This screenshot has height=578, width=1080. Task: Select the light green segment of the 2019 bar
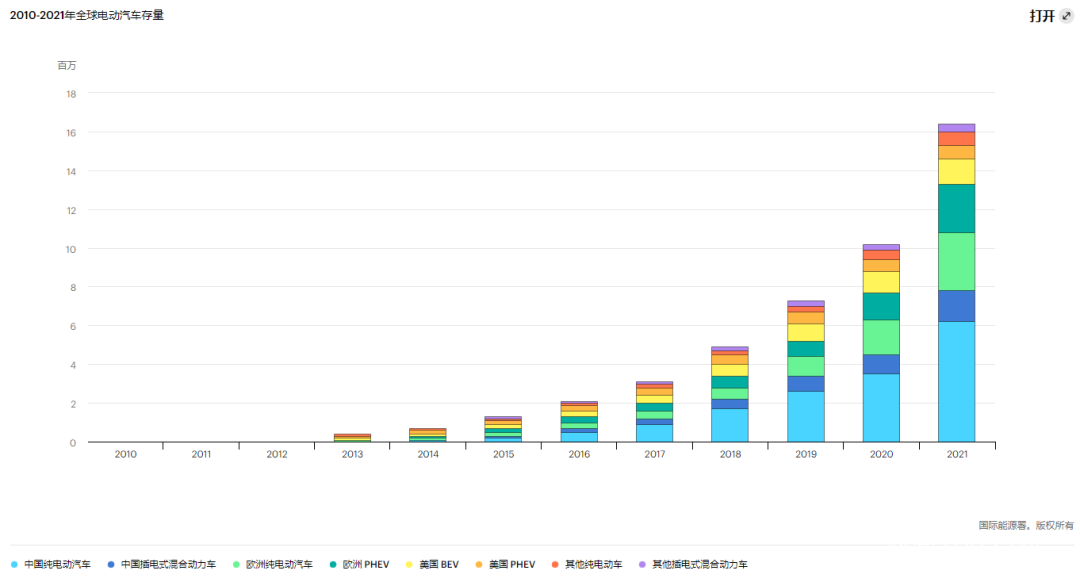point(806,367)
